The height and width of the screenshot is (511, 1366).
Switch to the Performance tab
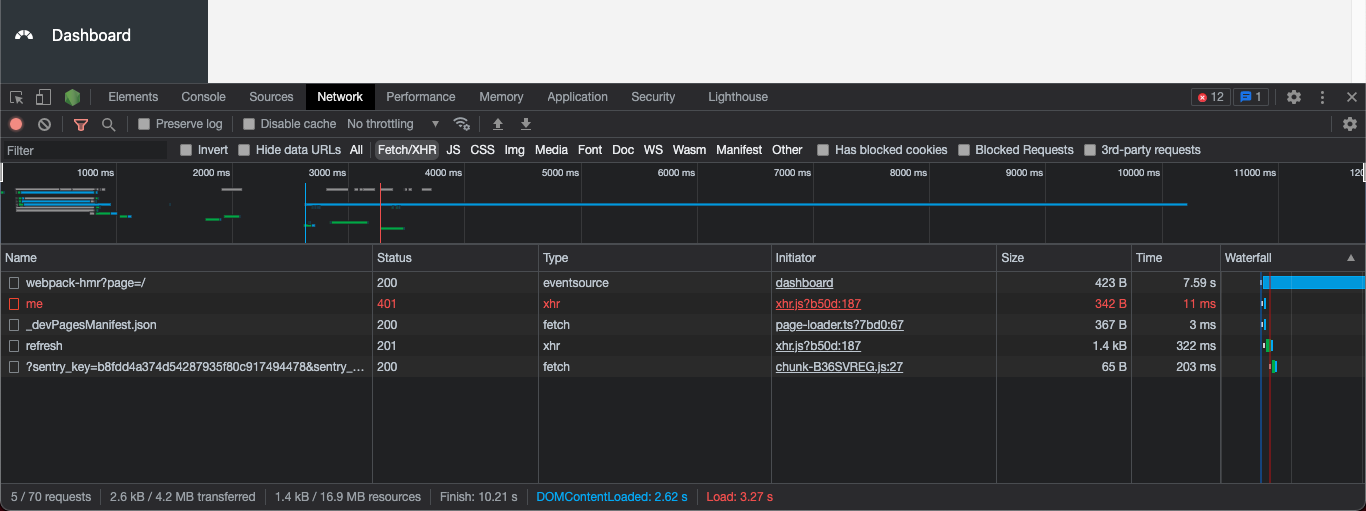[421, 97]
